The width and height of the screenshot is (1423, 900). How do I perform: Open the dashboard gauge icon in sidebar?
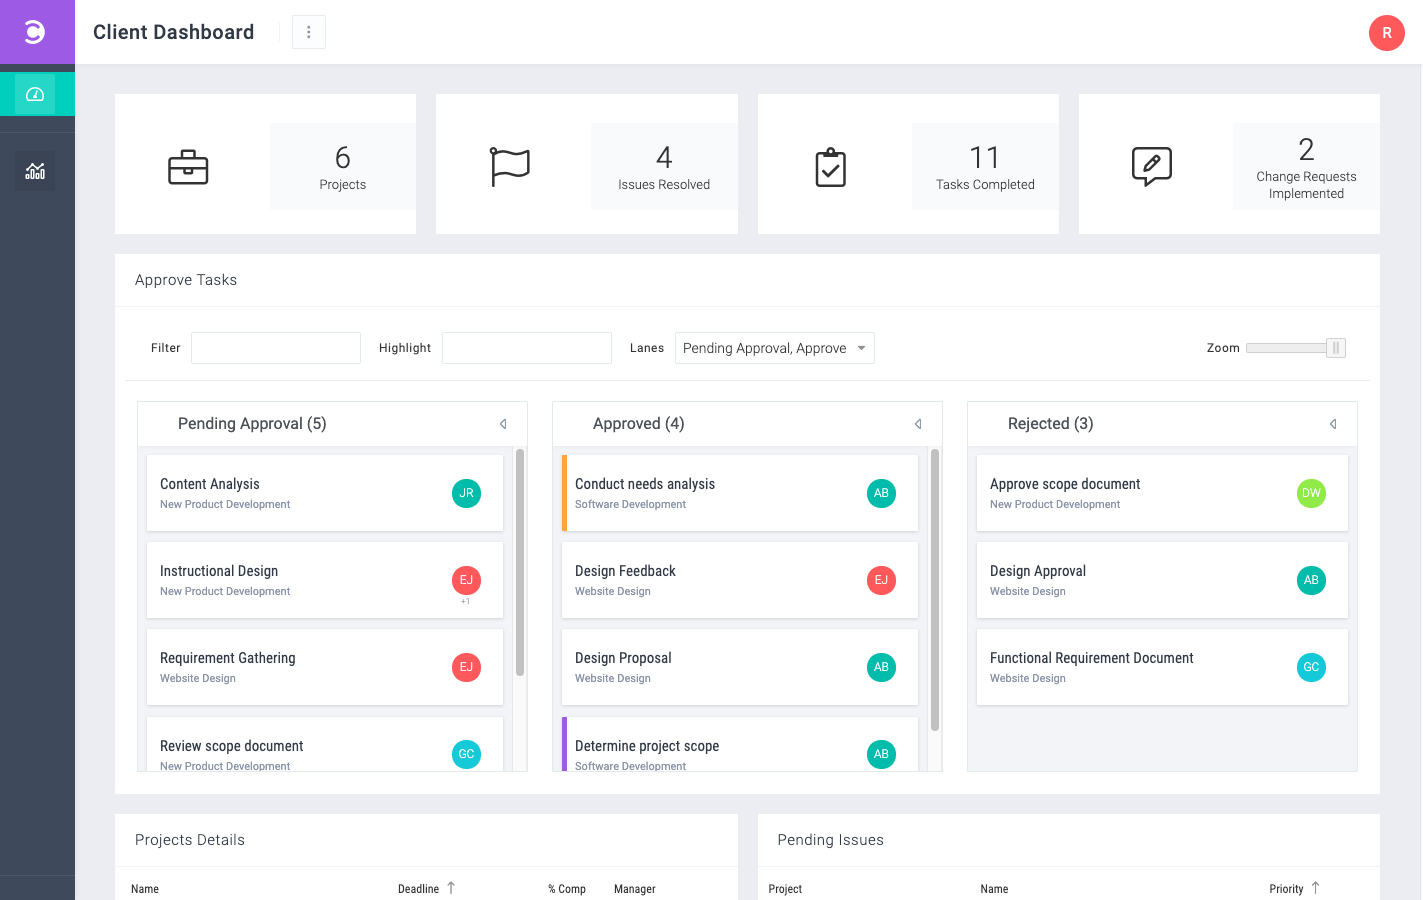point(35,94)
